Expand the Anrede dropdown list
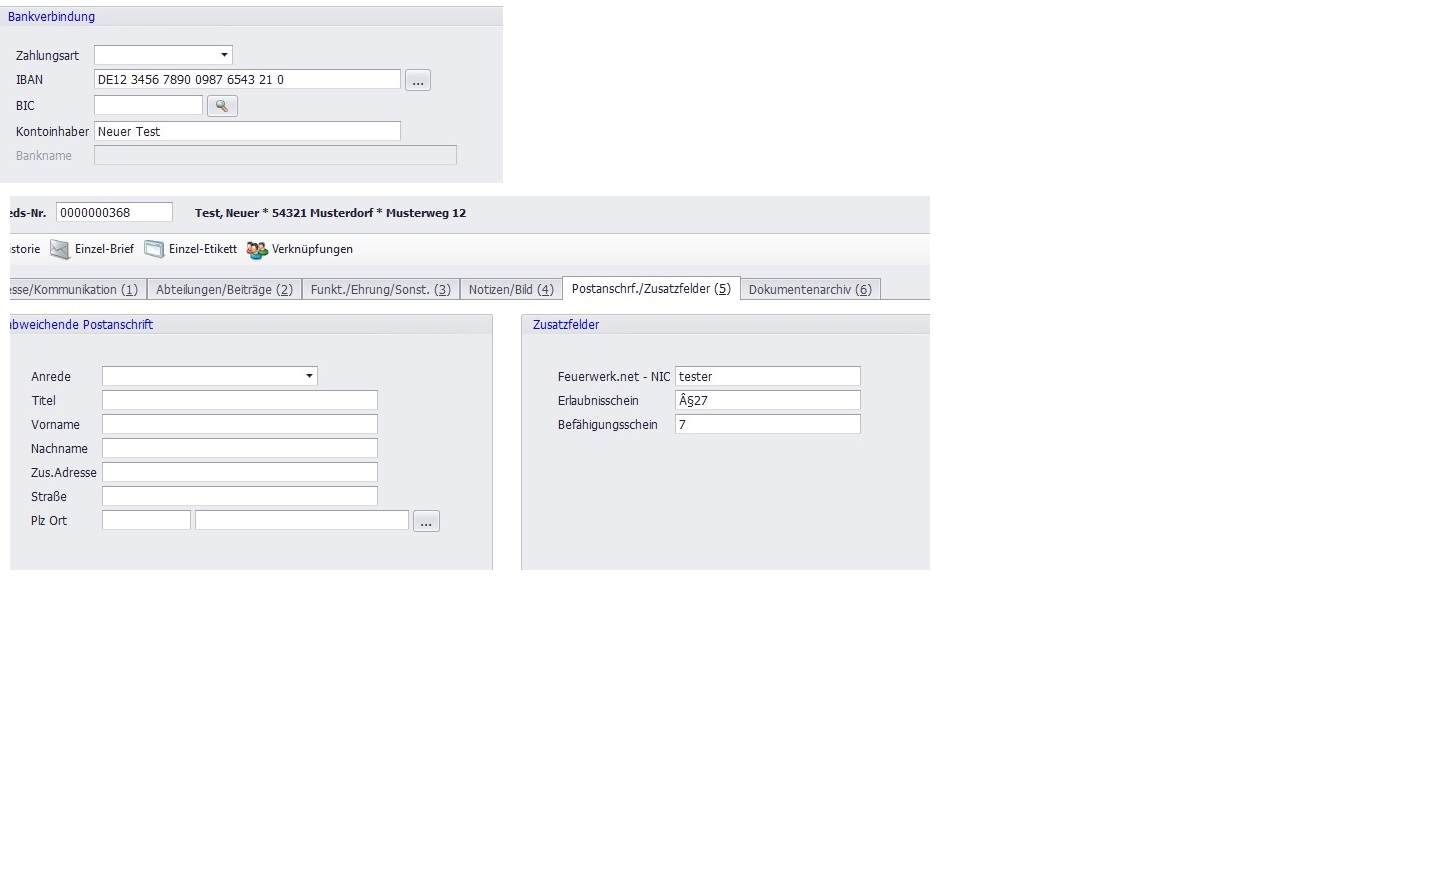 coord(309,376)
